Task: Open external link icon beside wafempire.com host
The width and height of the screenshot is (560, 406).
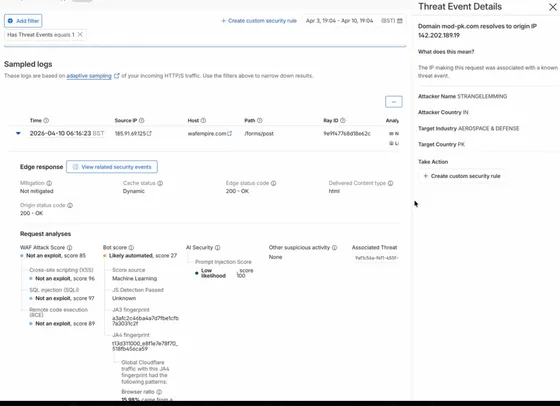Action: pos(230,134)
